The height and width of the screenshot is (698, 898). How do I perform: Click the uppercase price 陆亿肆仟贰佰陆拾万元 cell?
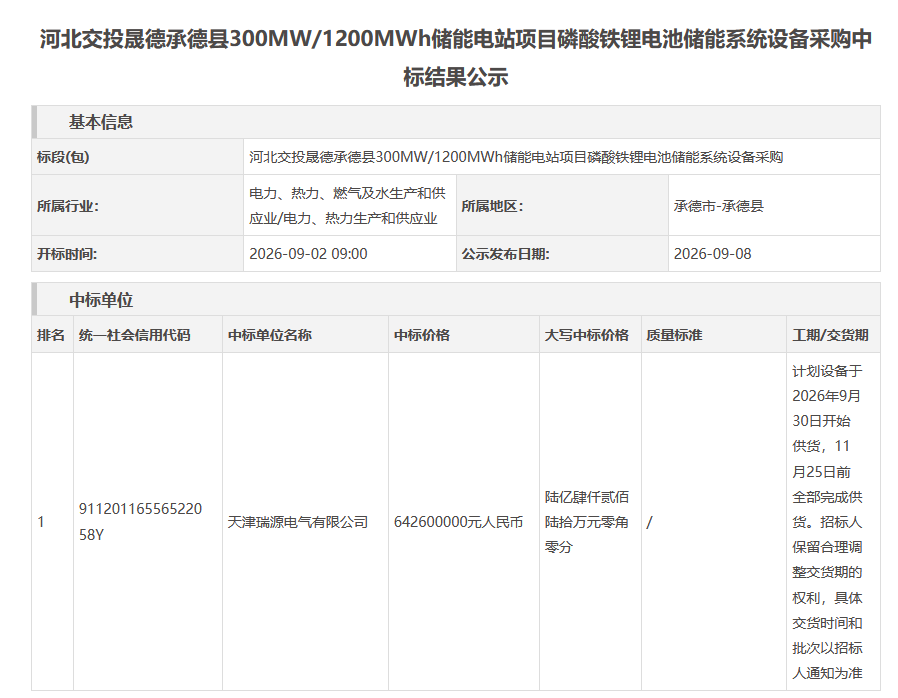590,522
